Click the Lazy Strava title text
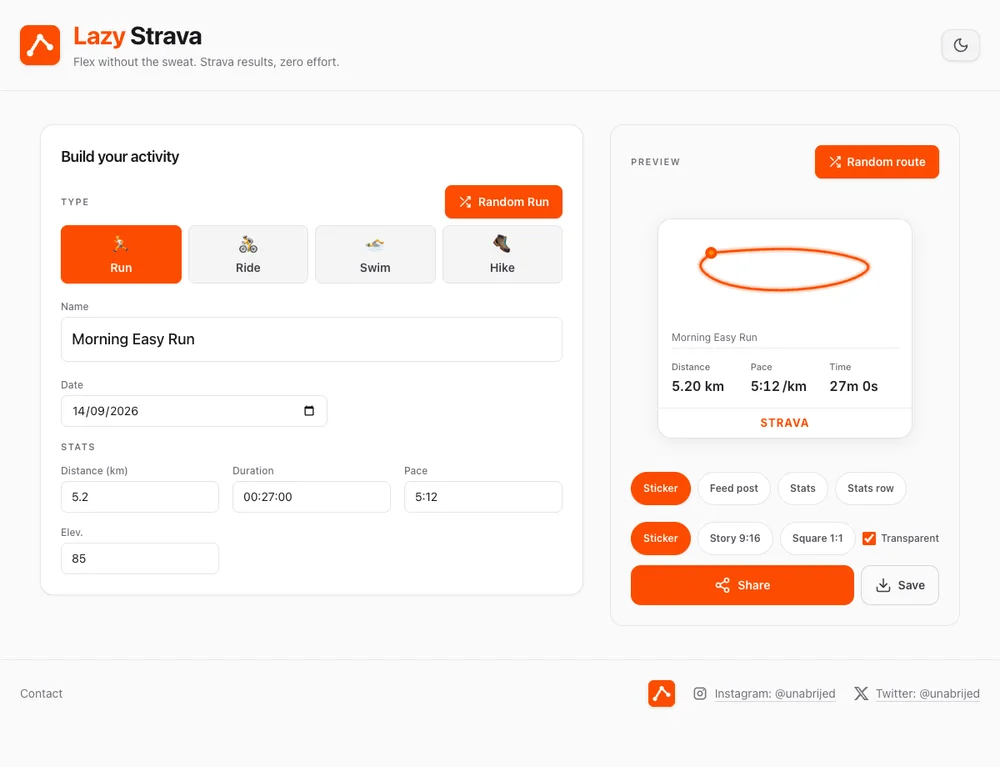This screenshot has width=1000, height=767. coord(137,36)
